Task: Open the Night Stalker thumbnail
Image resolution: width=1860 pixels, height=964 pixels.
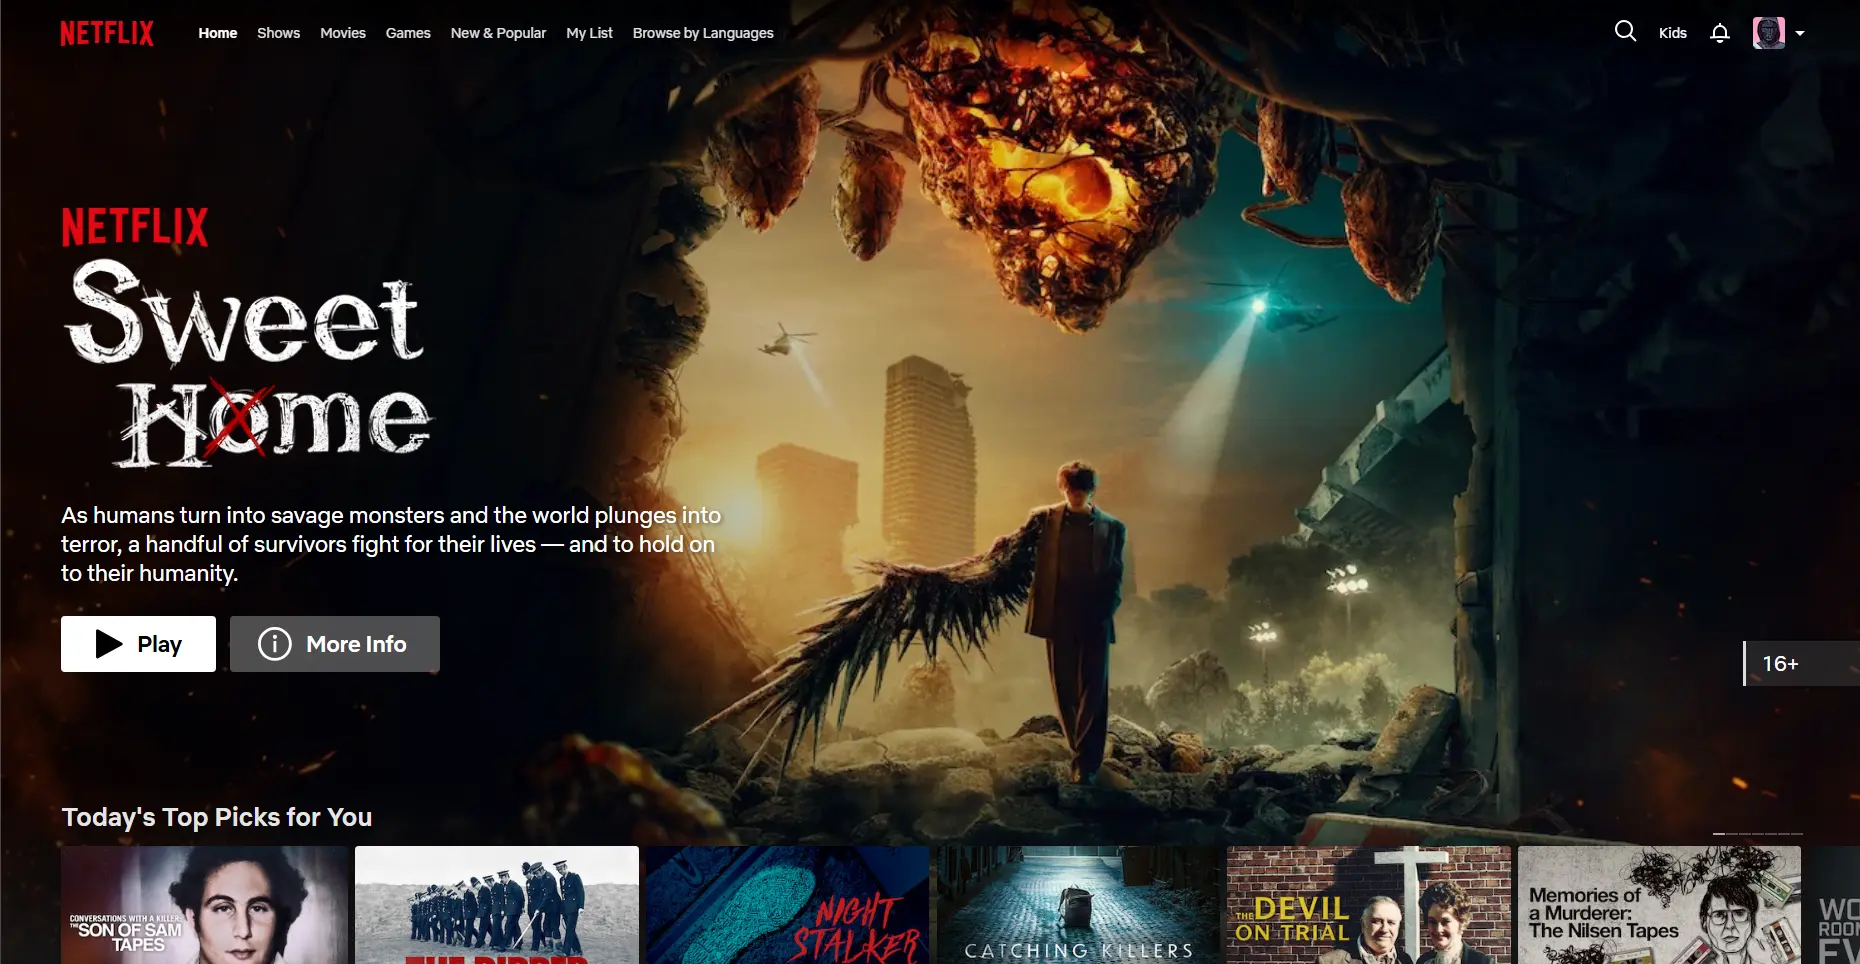Action: click(787, 905)
